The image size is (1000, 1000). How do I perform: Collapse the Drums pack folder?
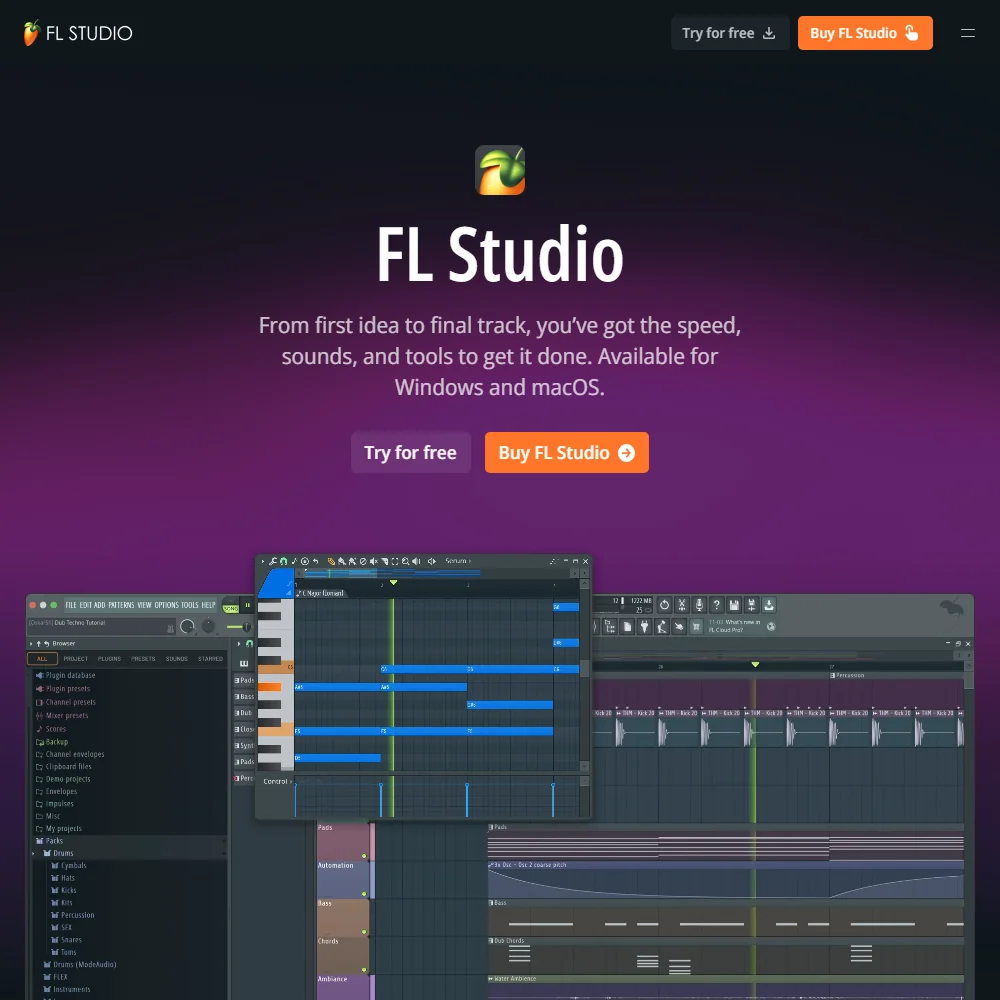coord(58,853)
